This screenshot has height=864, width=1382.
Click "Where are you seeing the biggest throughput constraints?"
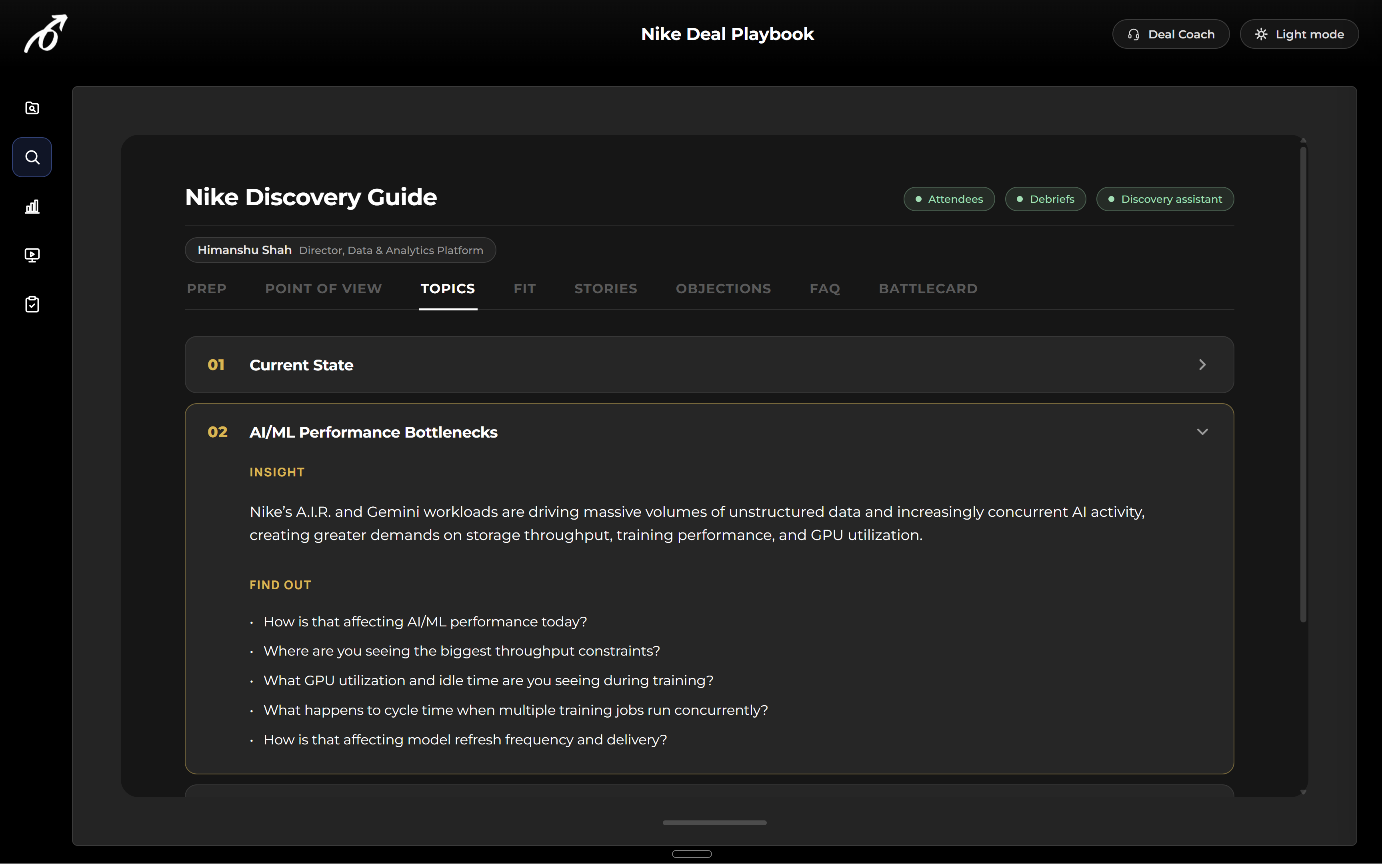click(x=462, y=651)
